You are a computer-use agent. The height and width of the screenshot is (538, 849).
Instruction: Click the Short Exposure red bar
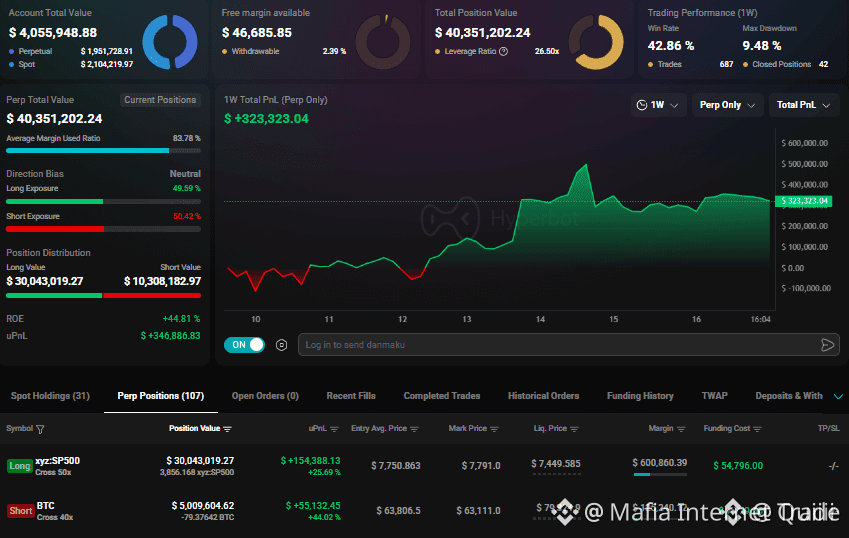point(103,229)
